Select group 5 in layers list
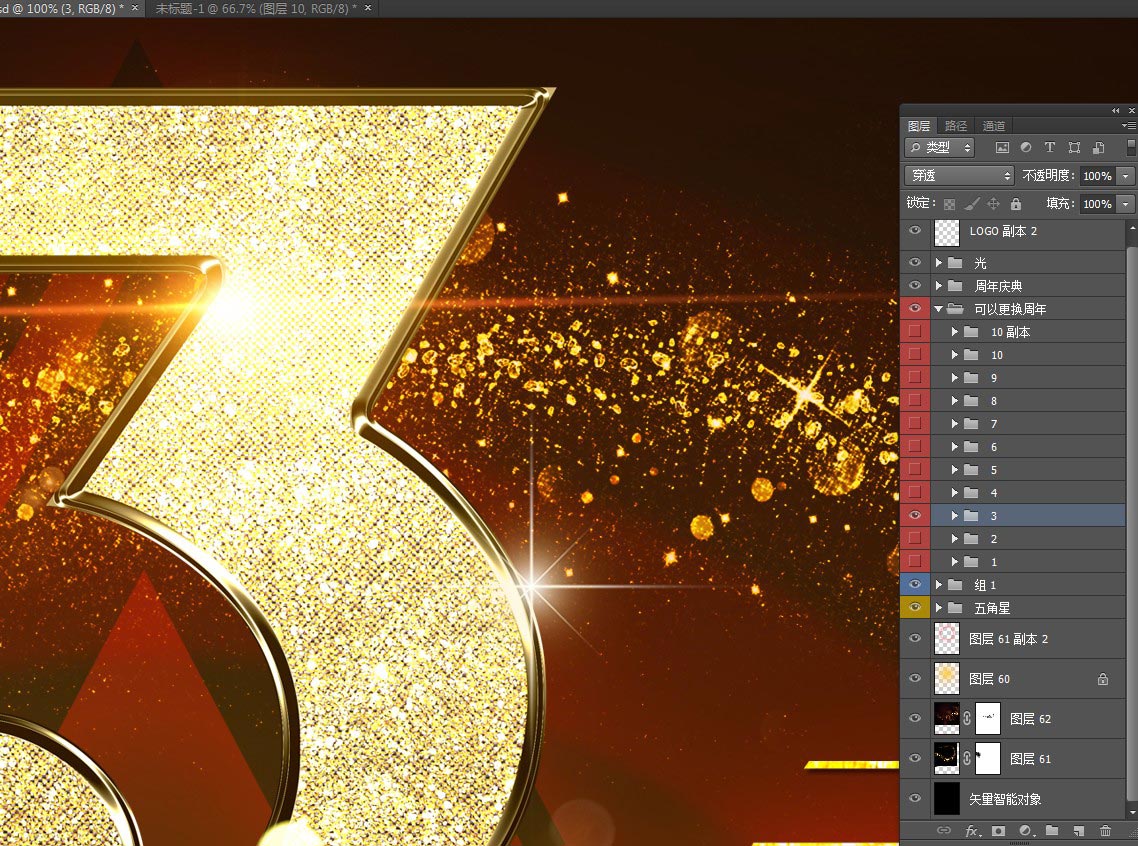The height and width of the screenshot is (846, 1138). [x=1012, y=469]
